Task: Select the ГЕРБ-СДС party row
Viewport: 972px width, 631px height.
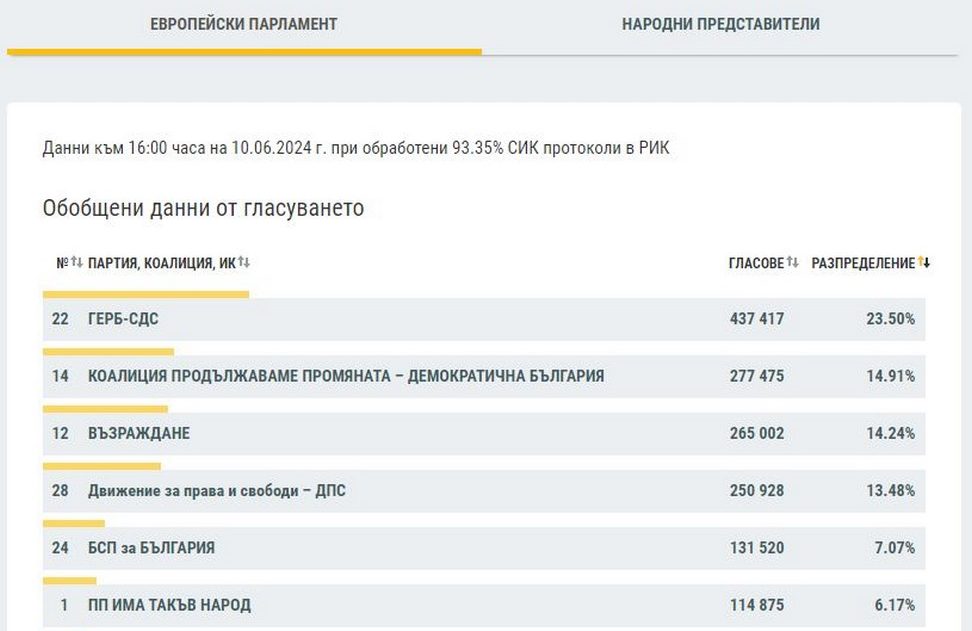Action: click(123, 319)
